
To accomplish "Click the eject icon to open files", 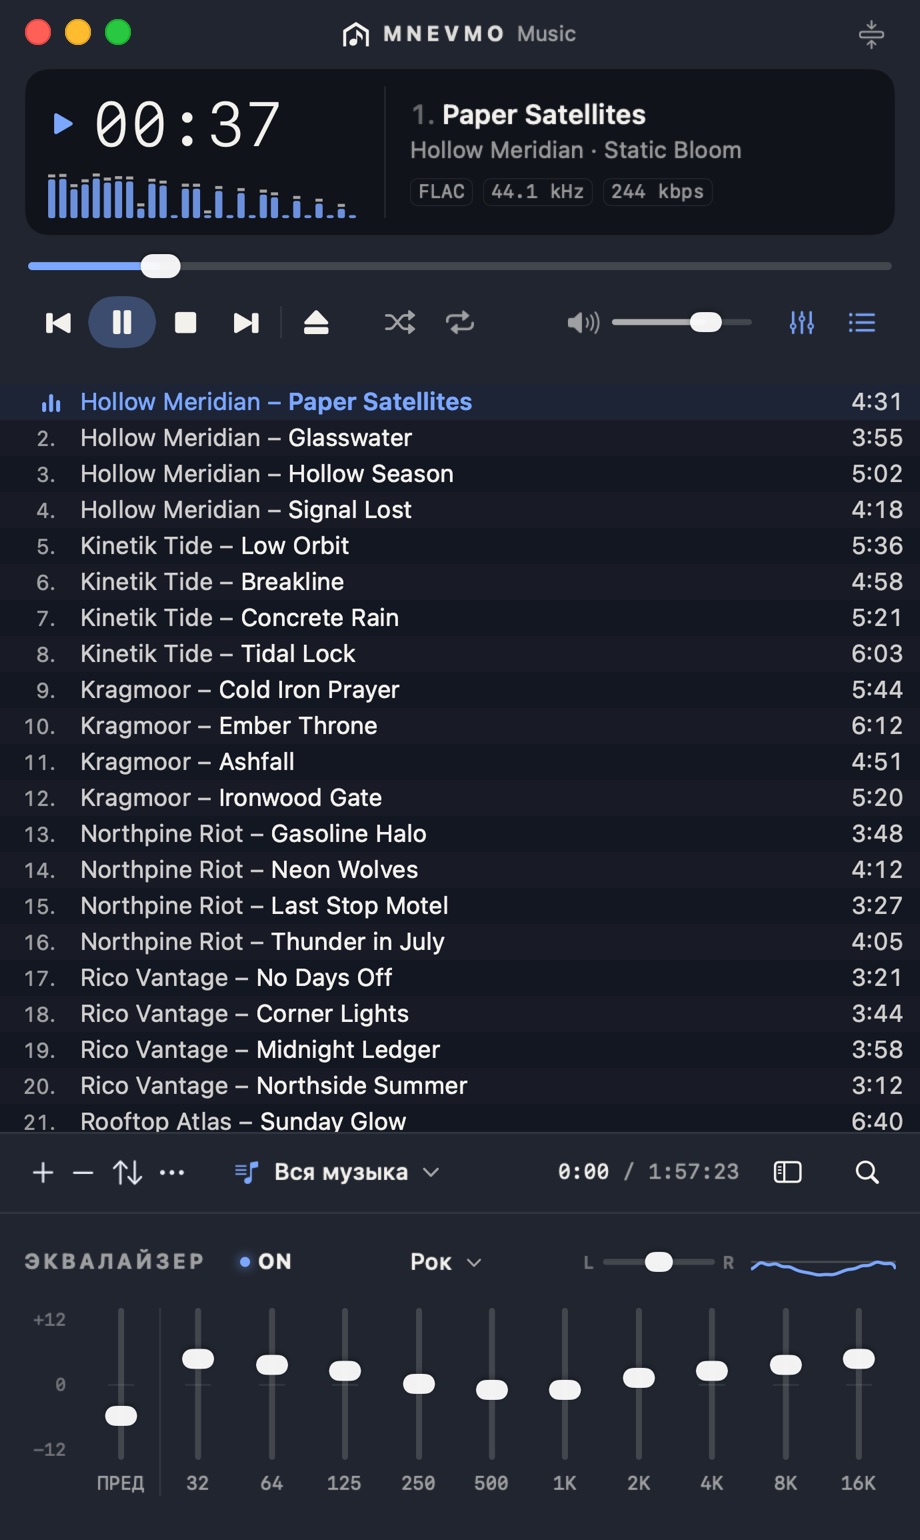I will (x=316, y=323).
